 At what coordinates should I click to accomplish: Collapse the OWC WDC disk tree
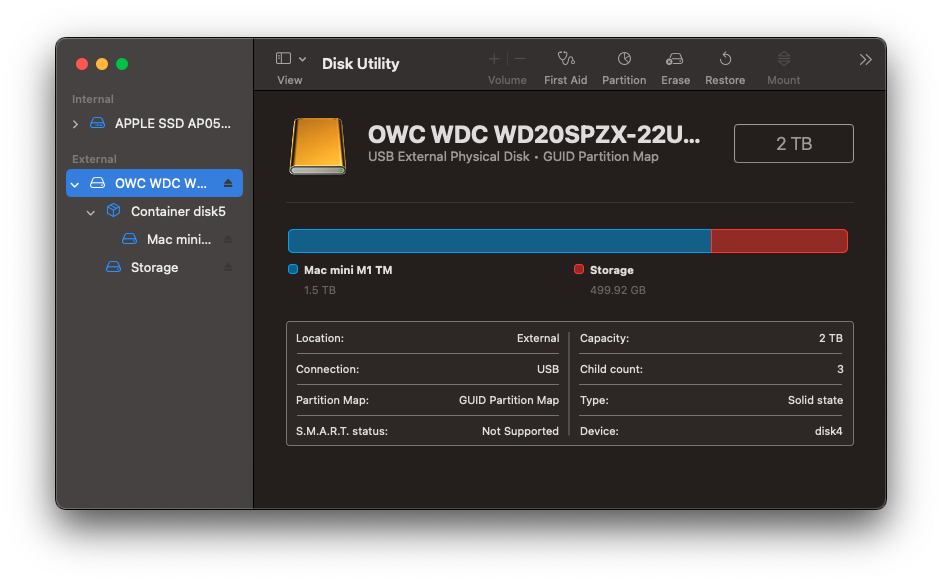(x=75, y=184)
